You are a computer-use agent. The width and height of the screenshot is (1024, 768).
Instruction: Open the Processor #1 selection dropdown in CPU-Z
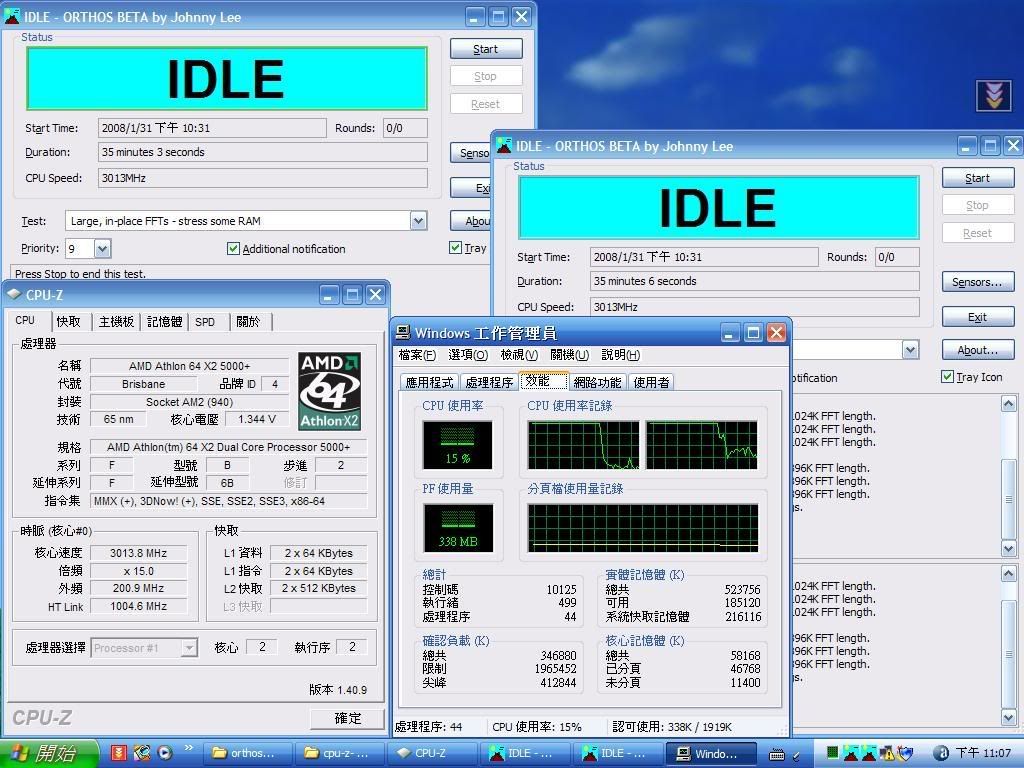[x=189, y=647]
